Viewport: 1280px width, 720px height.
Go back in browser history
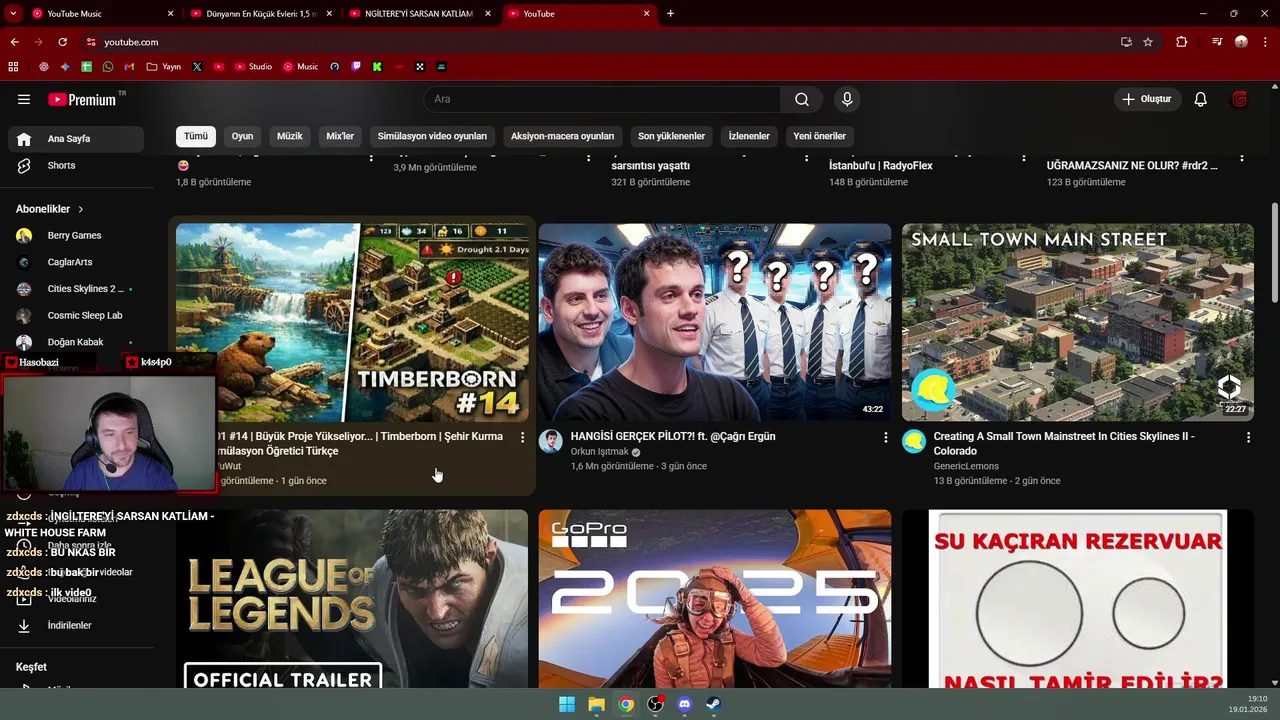(x=14, y=42)
